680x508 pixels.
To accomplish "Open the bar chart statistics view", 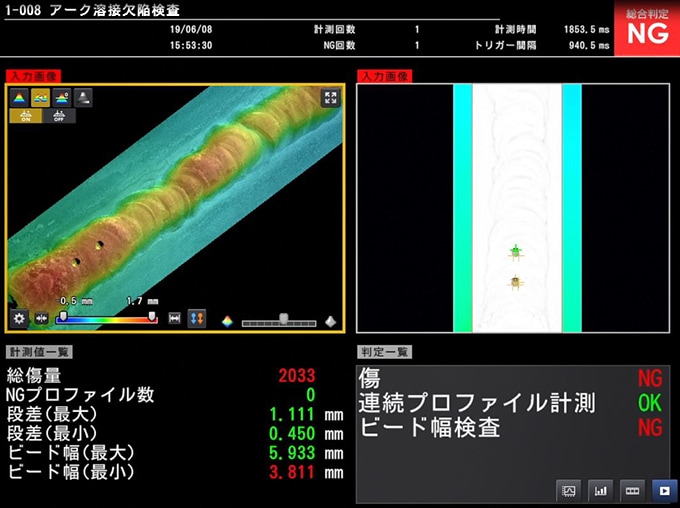I will tap(601, 490).
